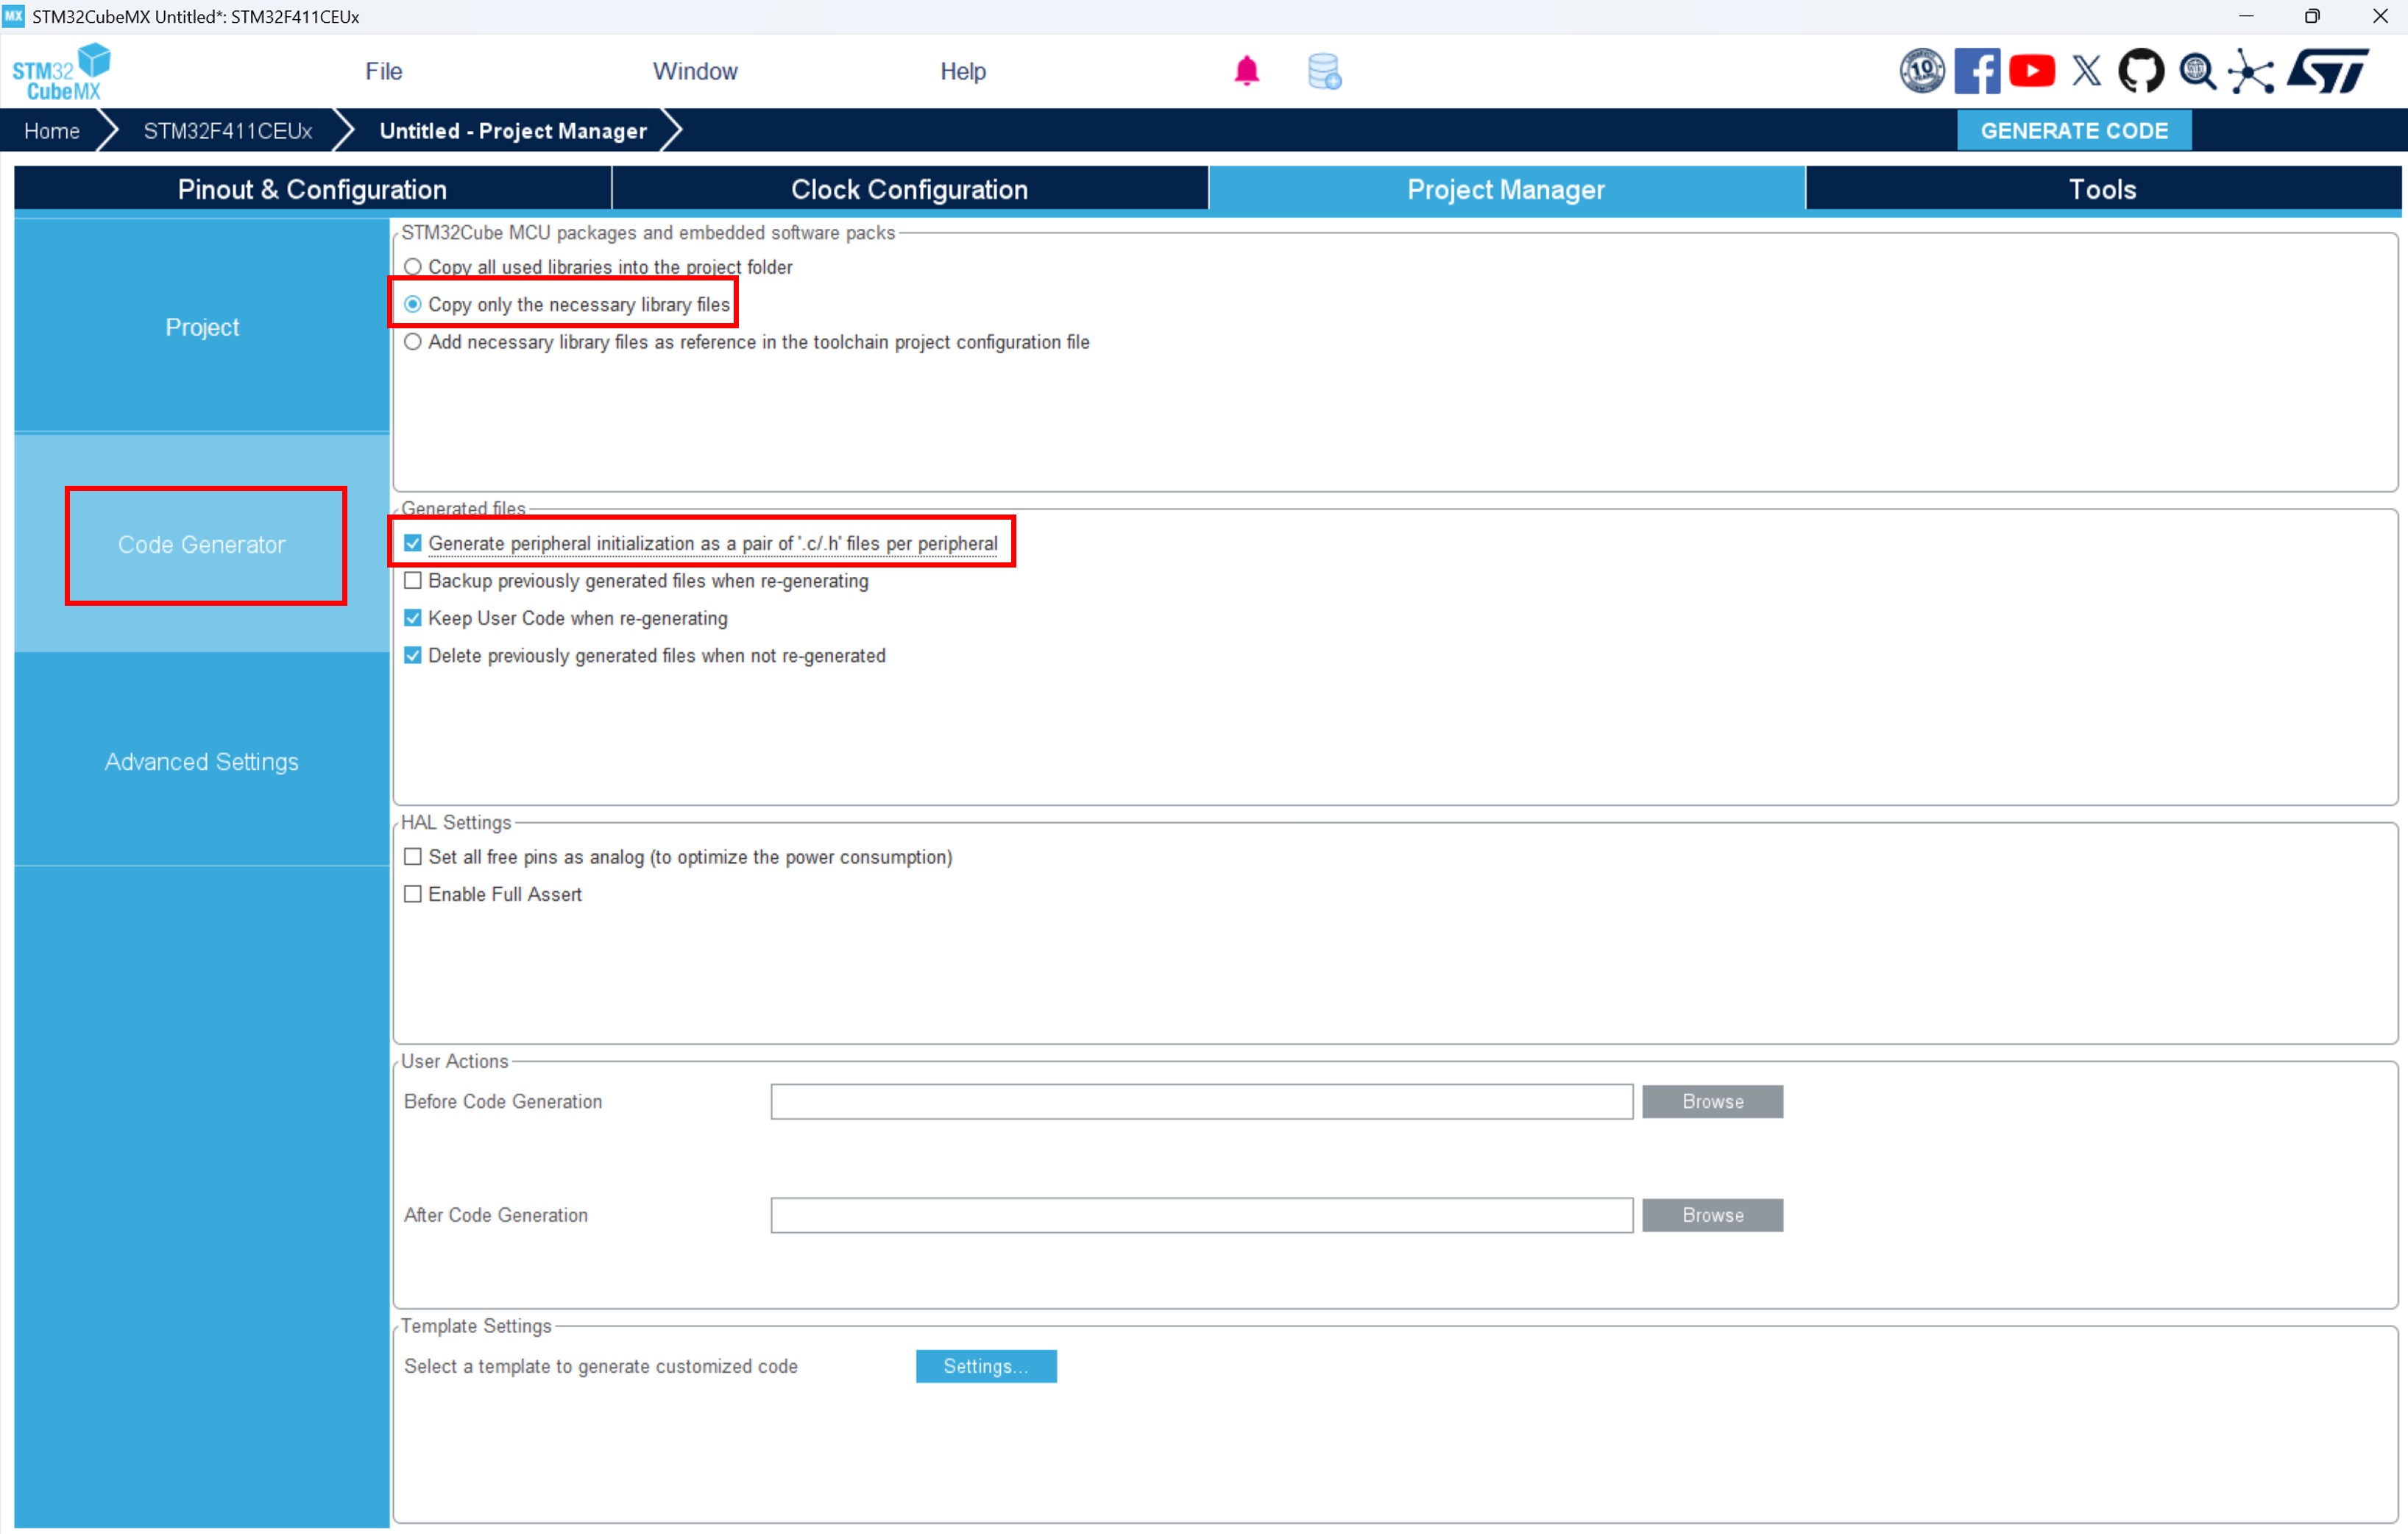Screen dimensions: 2408x1534
Task: Click Browse for Before Code Generation
Action: point(1712,1101)
